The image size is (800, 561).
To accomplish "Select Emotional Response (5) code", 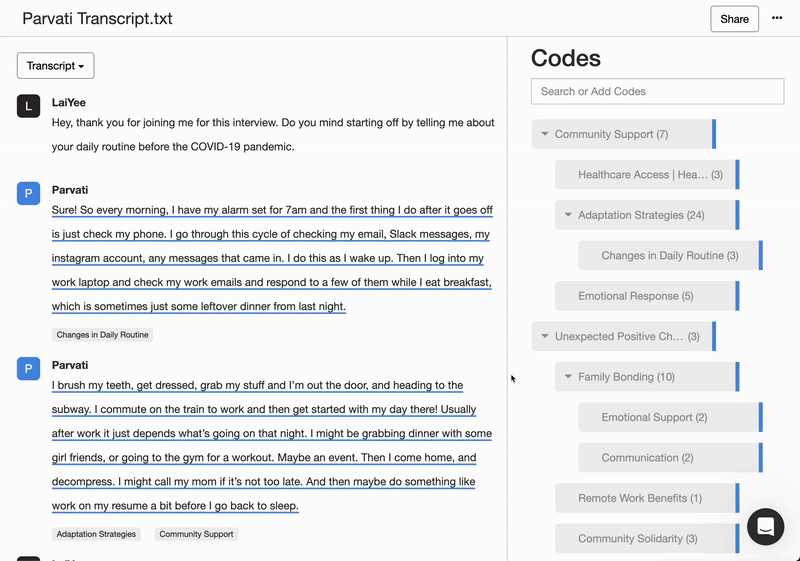I will tap(647, 296).
